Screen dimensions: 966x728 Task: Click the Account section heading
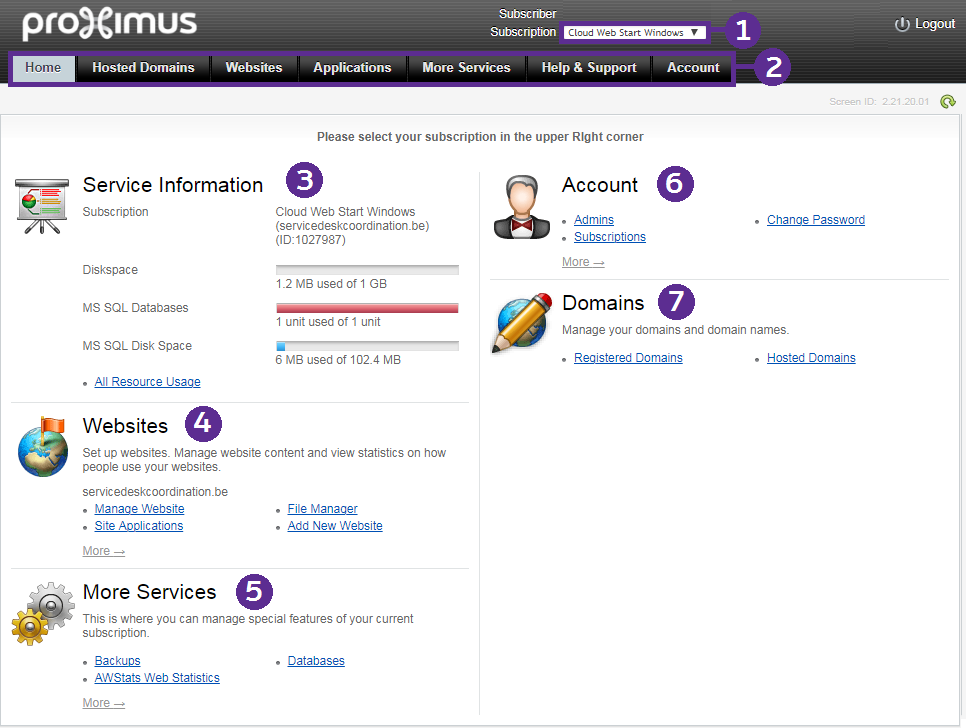(599, 185)
